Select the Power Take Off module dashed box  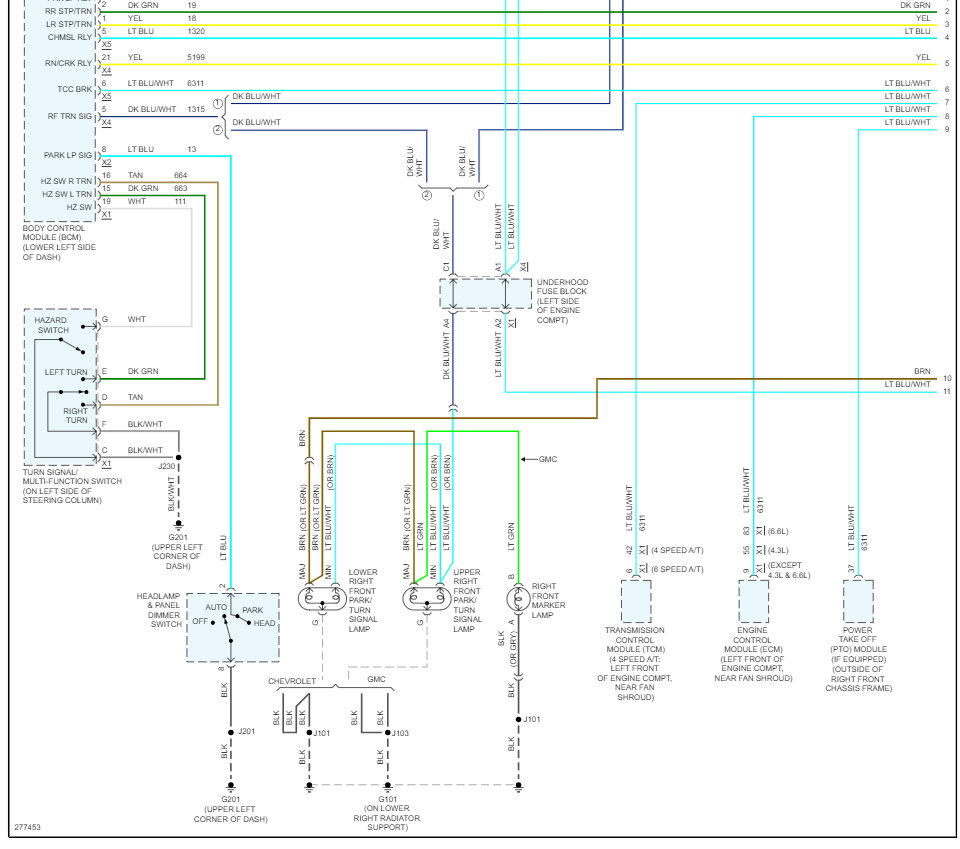coord(858,602)
